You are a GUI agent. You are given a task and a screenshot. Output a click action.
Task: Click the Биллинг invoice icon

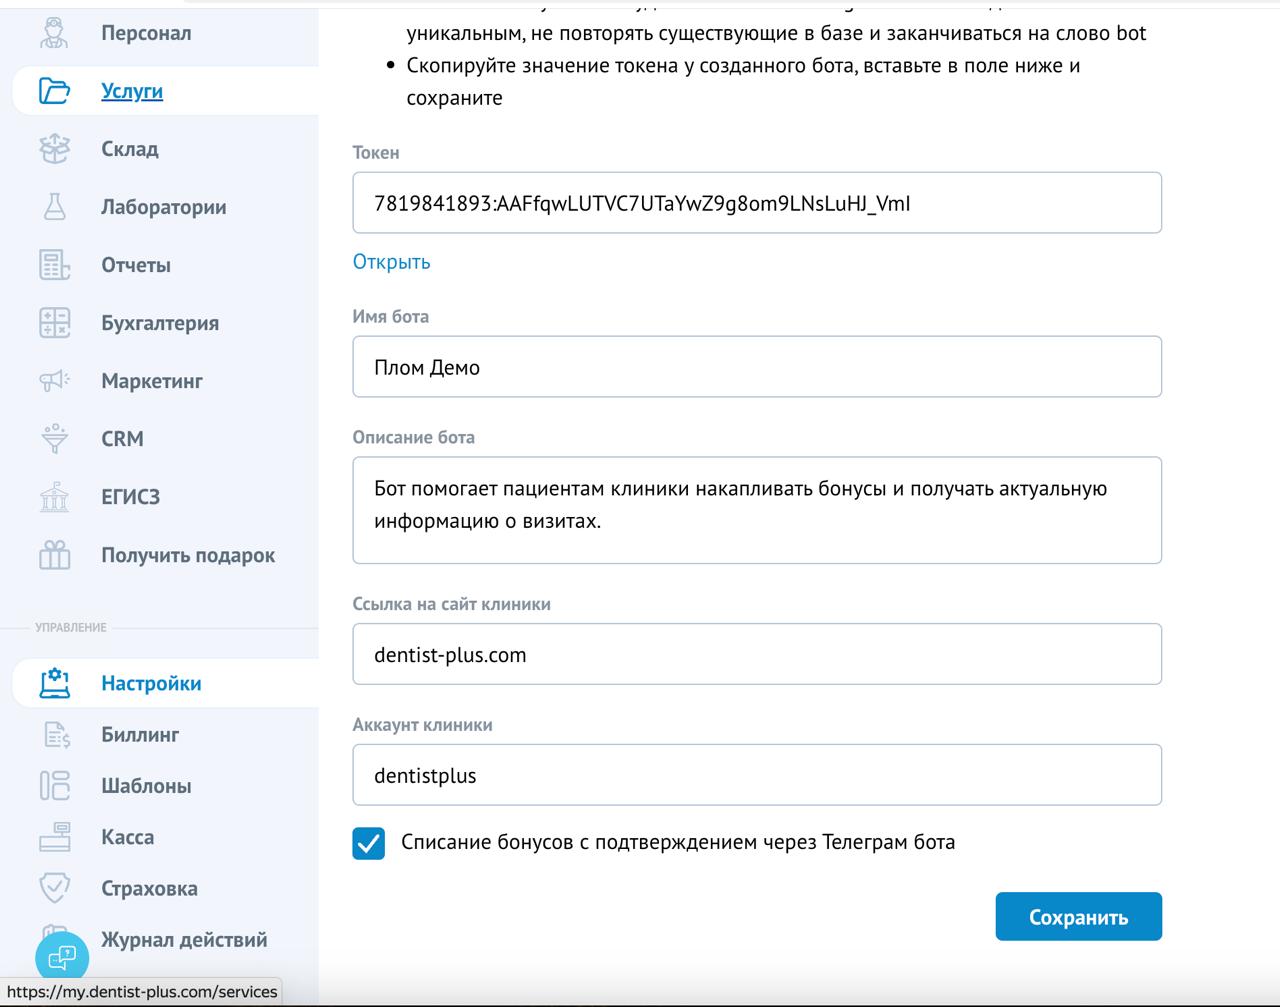tap(57, 735)
